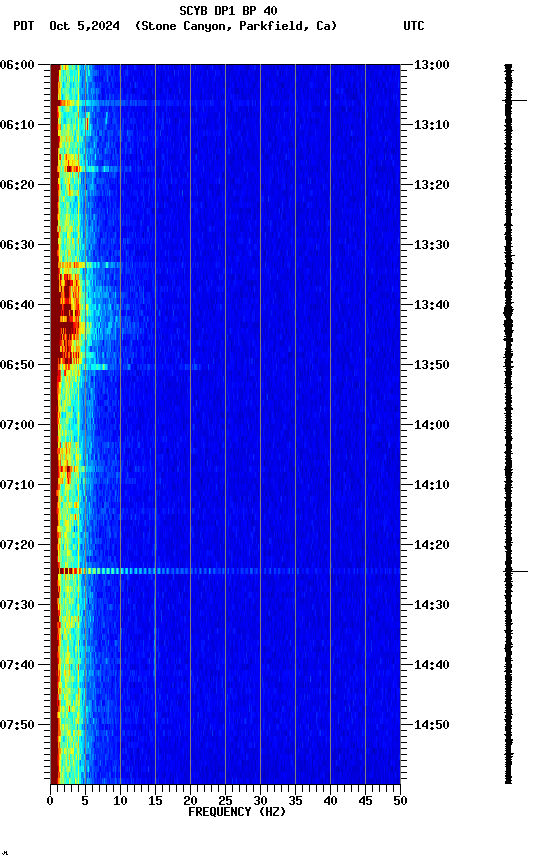
Task: Click the 14:40 UTC time label
Action: (431, 666)
